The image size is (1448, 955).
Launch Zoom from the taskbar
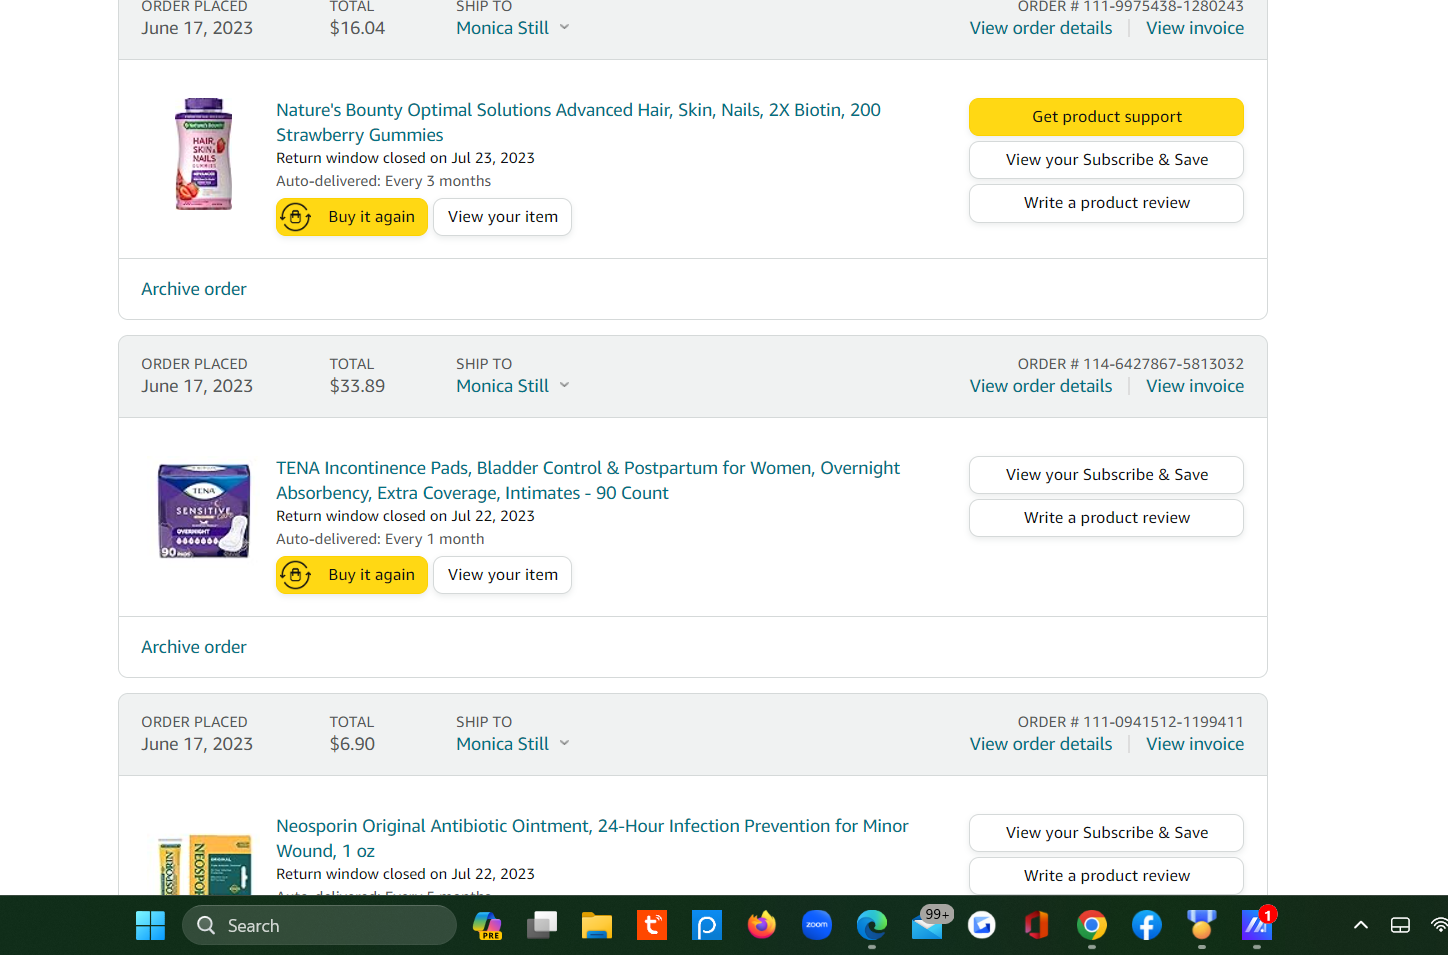pos(817,926)
